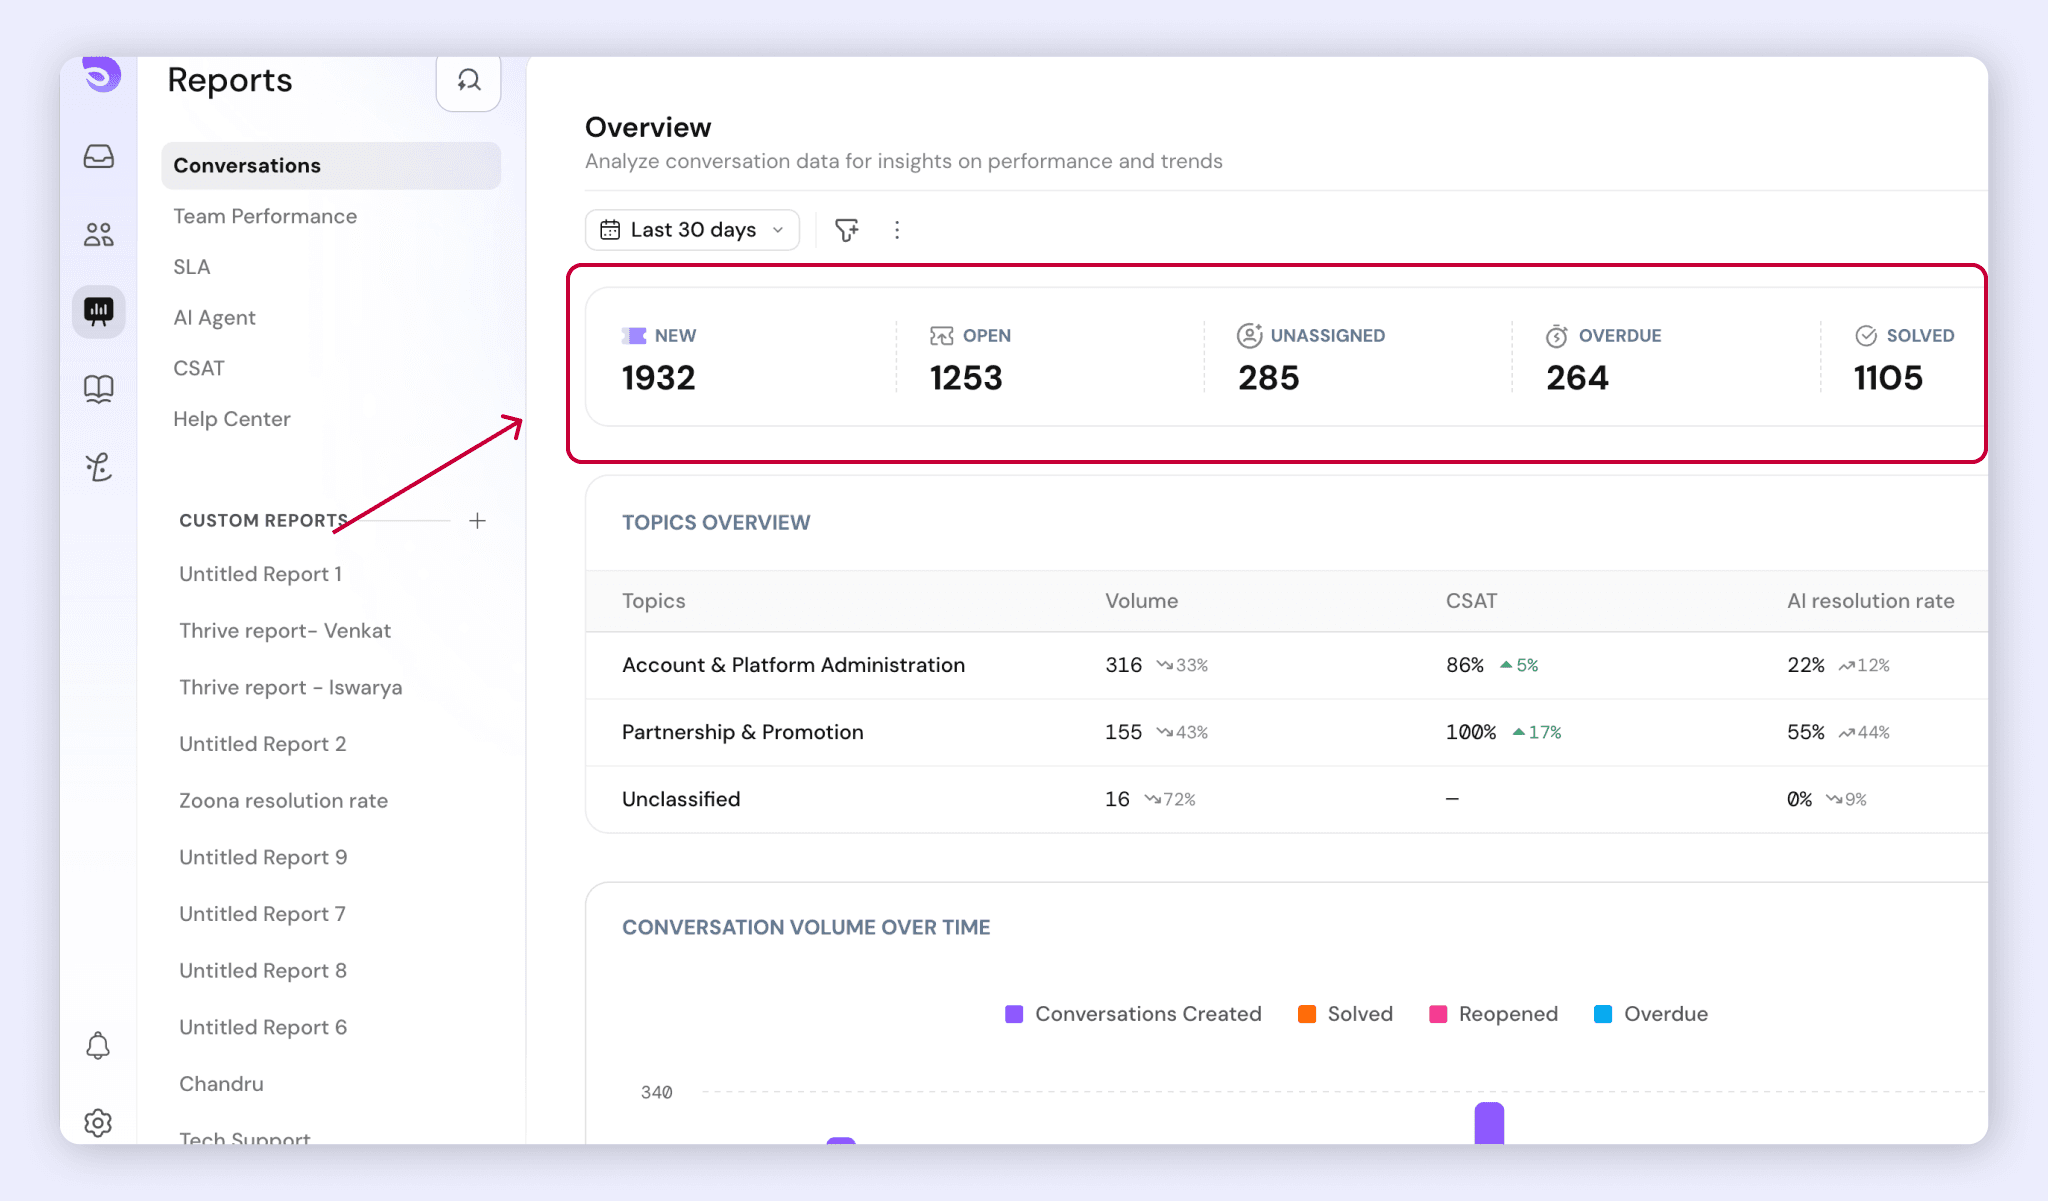Toggle Overdue legend blue swatch

[x=1603, y=1014]
